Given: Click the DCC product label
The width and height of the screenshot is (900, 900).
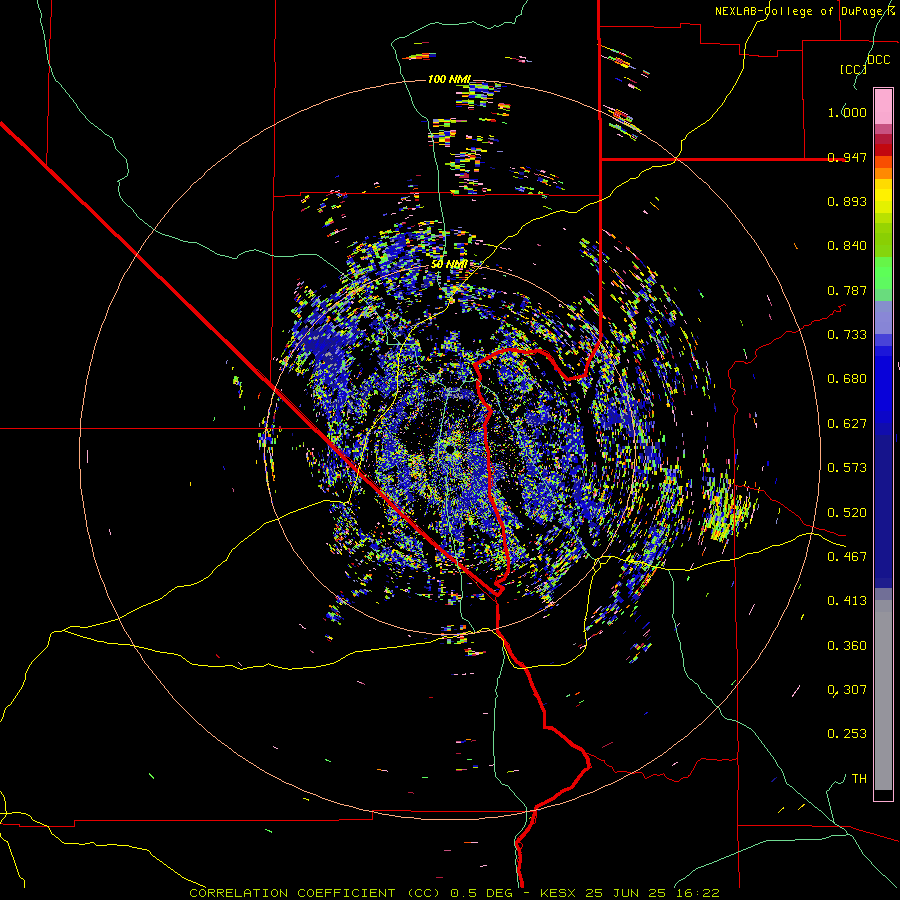Looking at the screenshot, I should click(x=878, y=60).
